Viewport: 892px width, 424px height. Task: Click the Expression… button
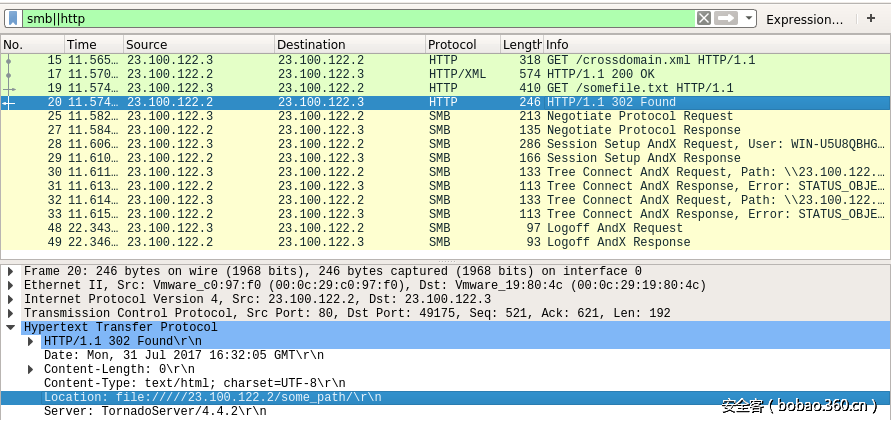(x=804, y=19)
